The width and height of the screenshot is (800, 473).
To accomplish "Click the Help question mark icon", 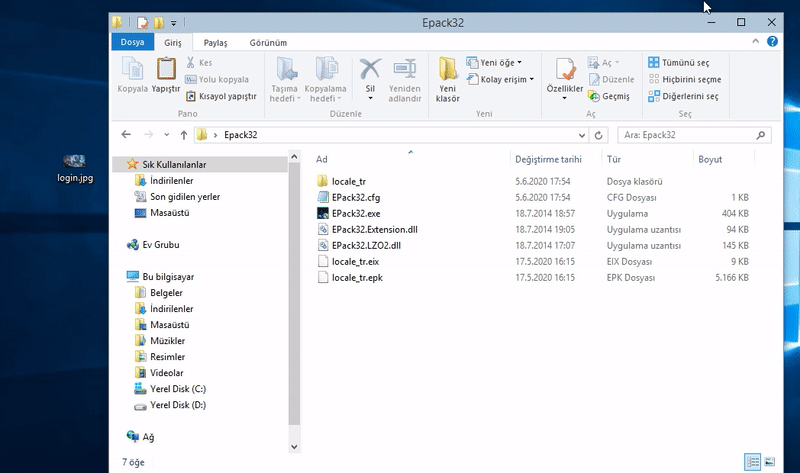I will click(x=772, y=41).
